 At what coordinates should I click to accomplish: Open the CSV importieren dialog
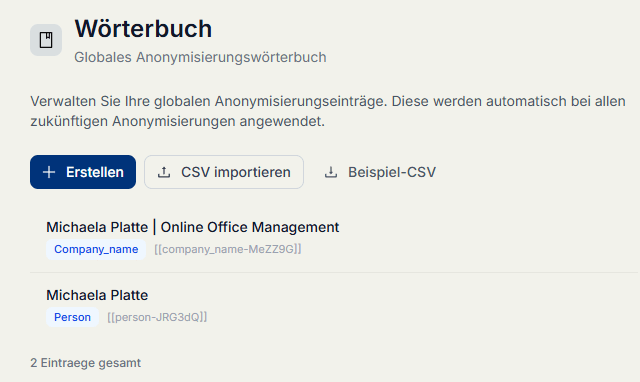(224, 172)
